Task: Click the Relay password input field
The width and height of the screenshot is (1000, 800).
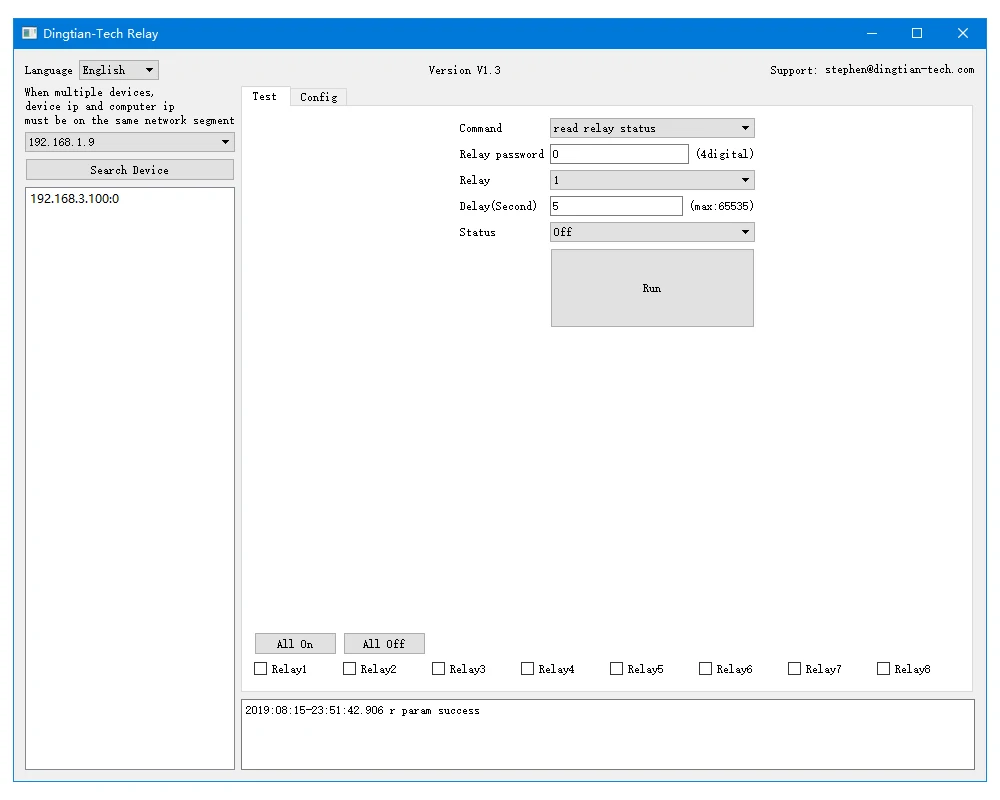Action: pyautogui.click(x=619, y=154)
